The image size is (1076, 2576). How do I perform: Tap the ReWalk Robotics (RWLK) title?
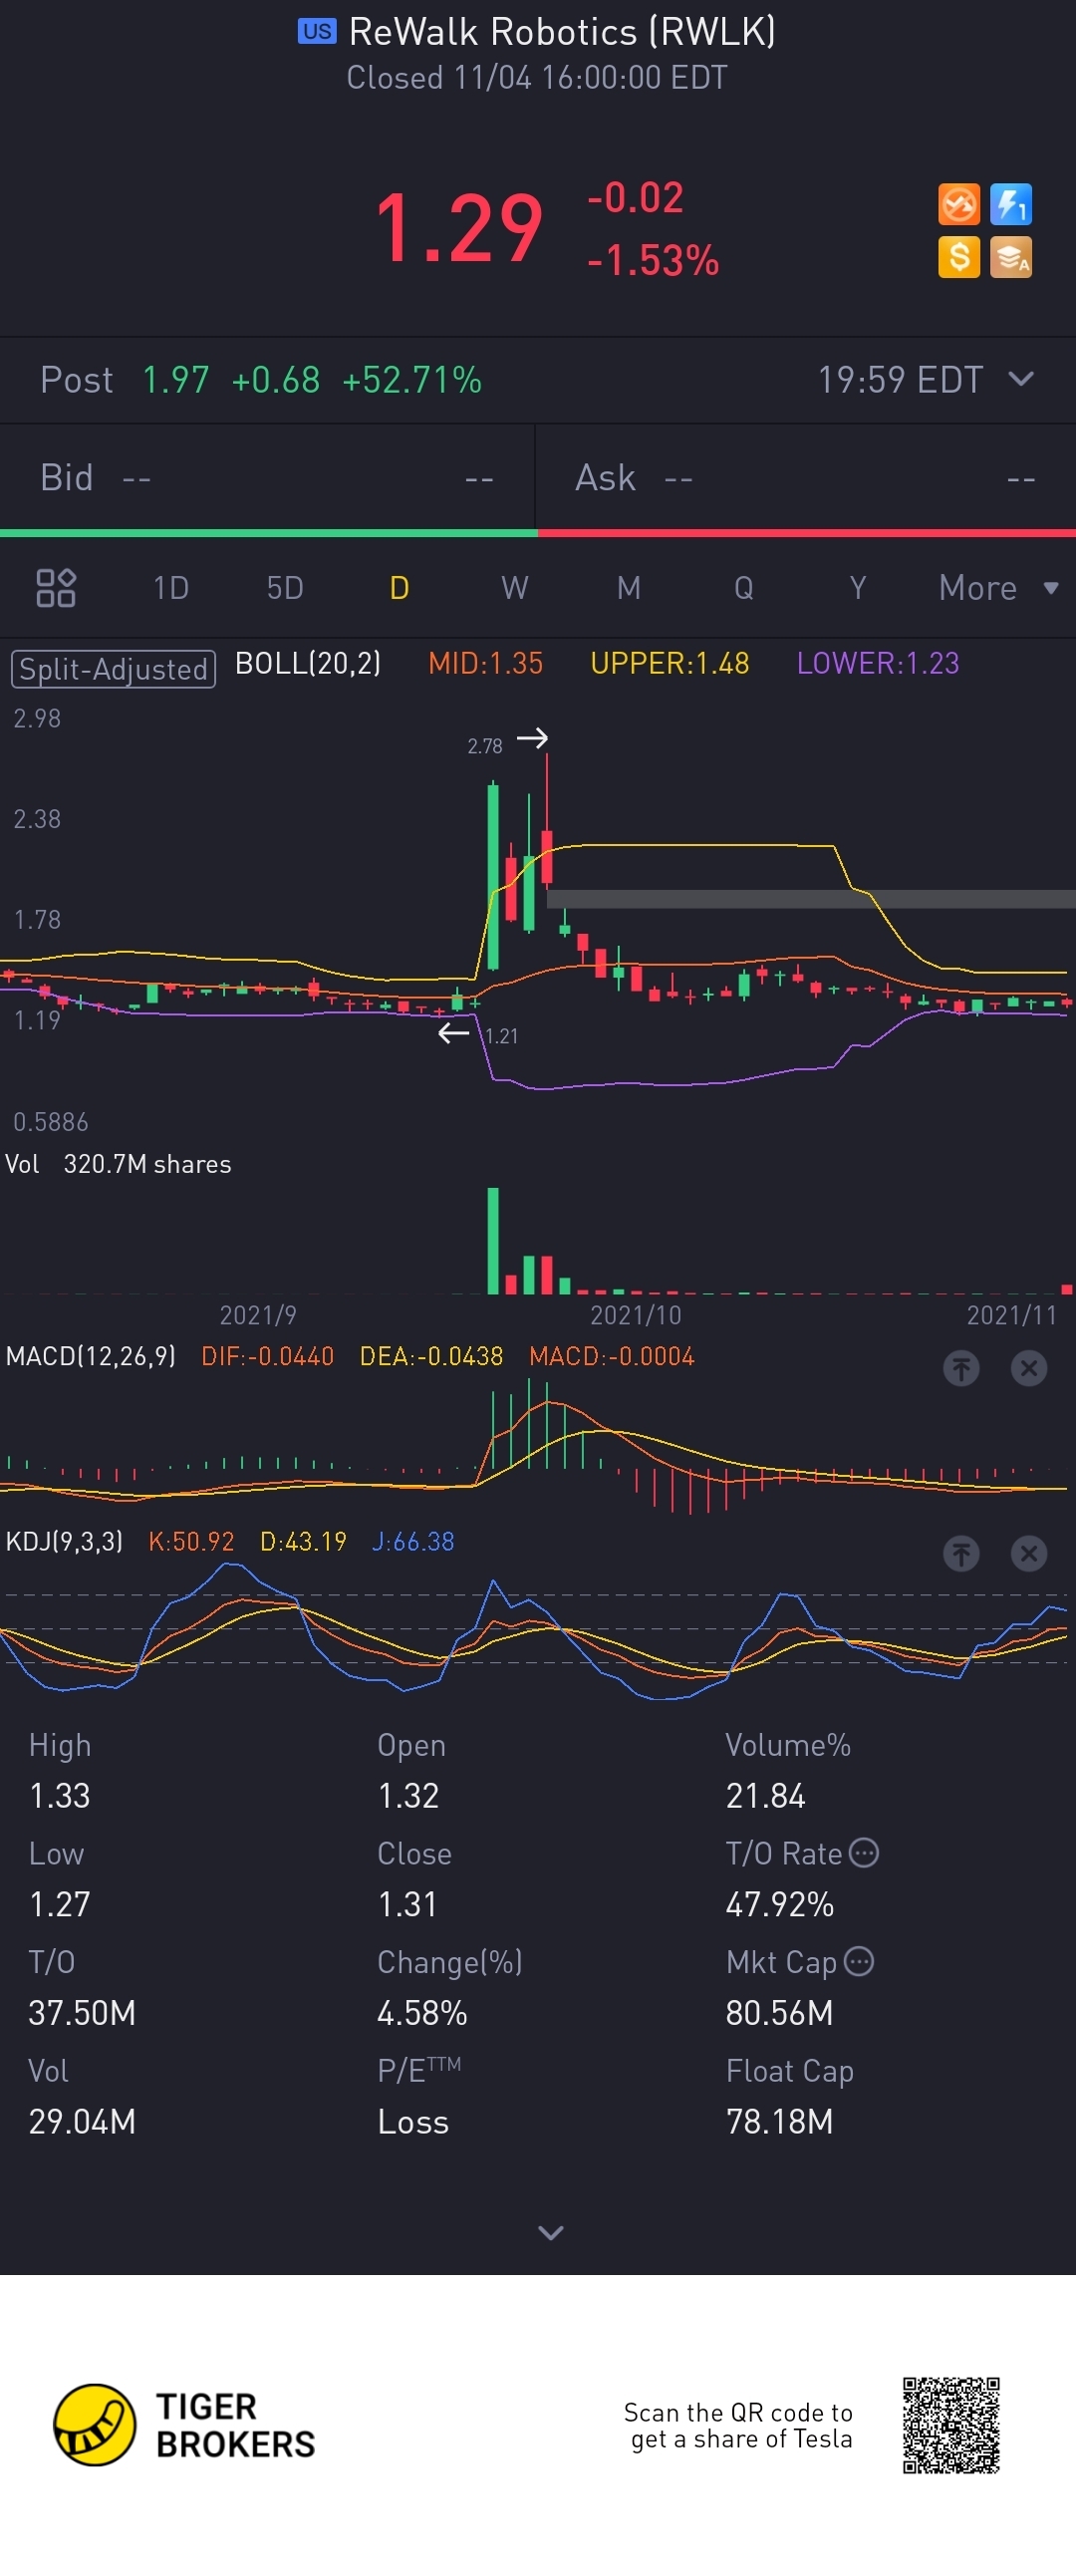tap(562, 32)
